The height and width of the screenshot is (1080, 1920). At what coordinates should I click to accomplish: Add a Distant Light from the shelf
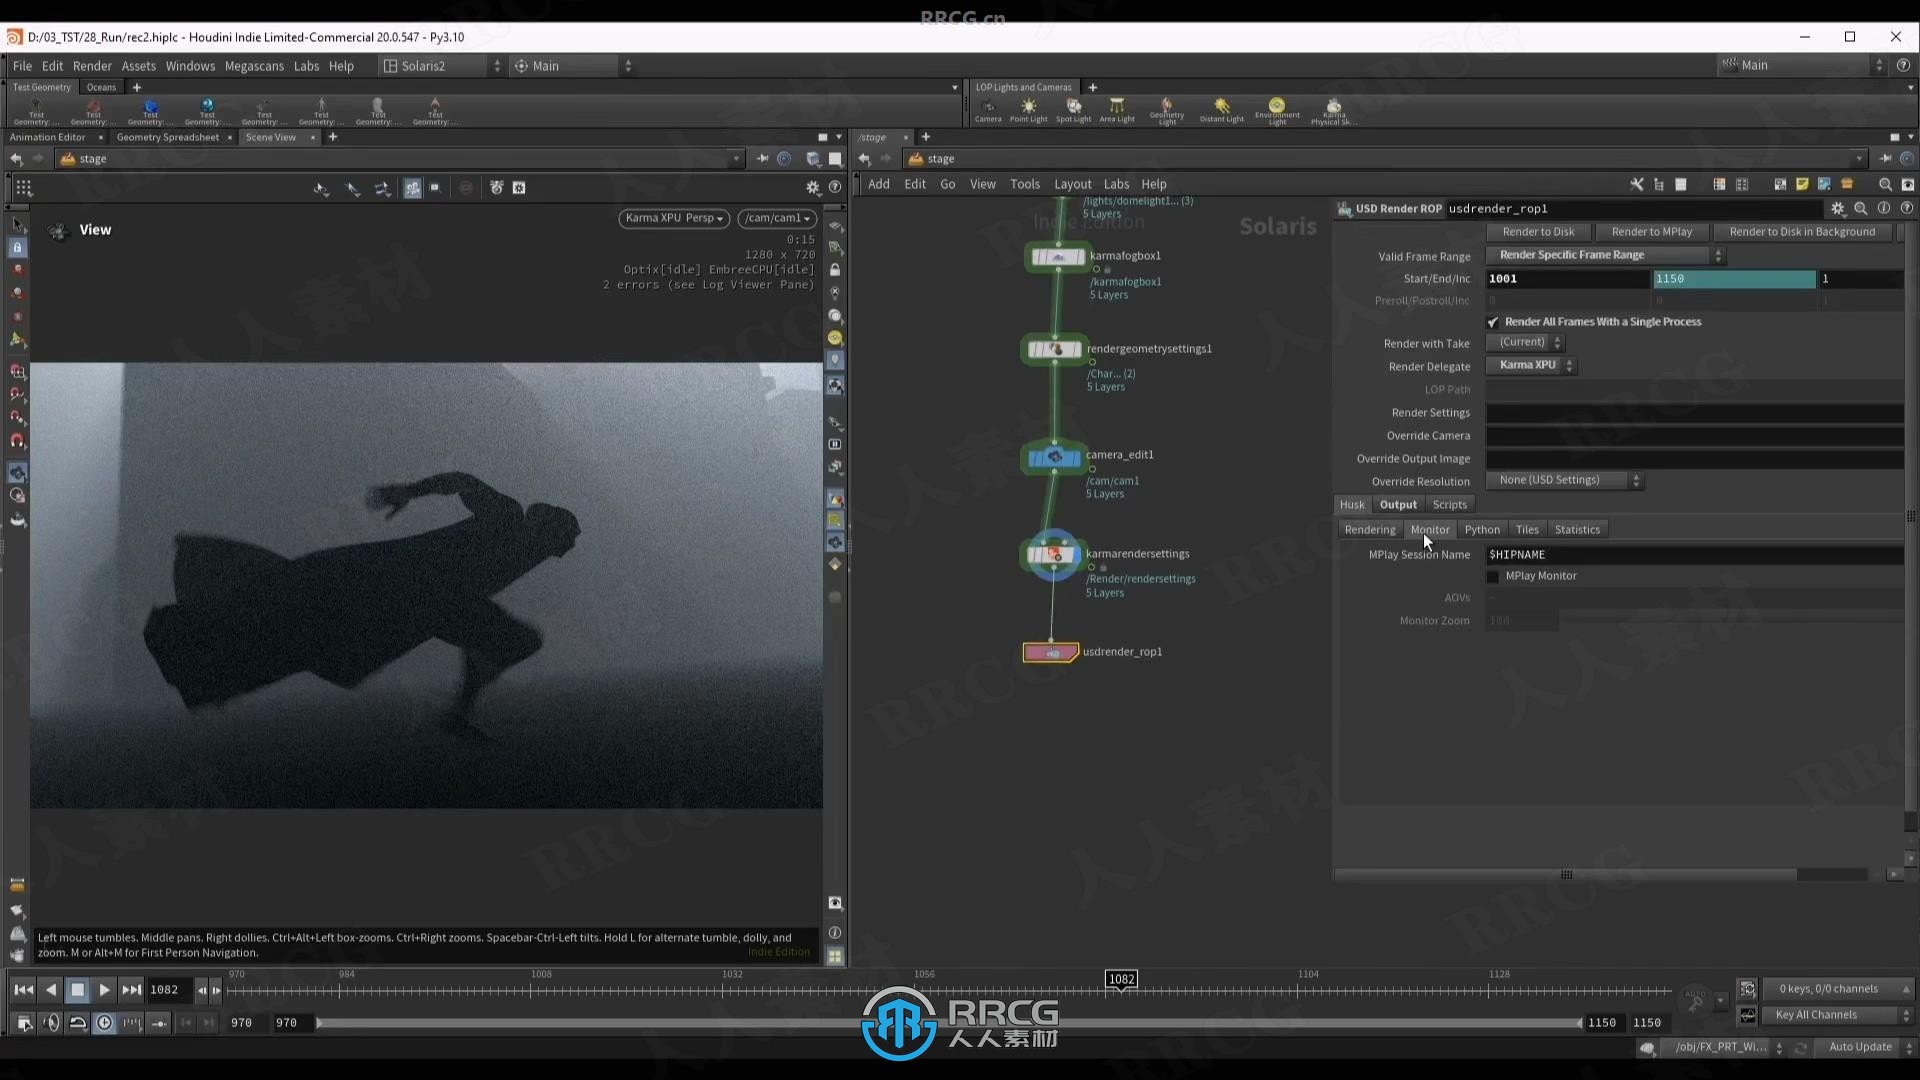pyautogui.click(x=1221, y=110)
